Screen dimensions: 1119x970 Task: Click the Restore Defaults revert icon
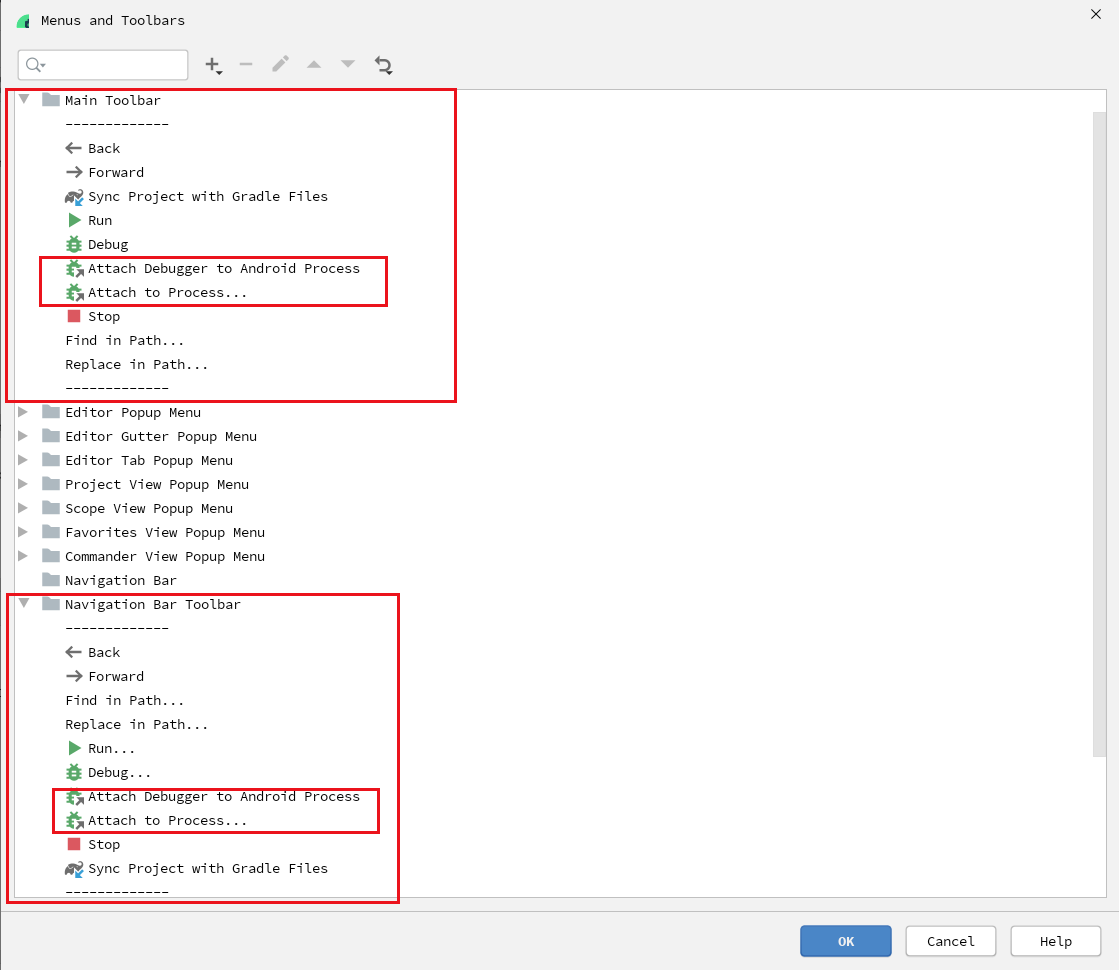point(383,64)
